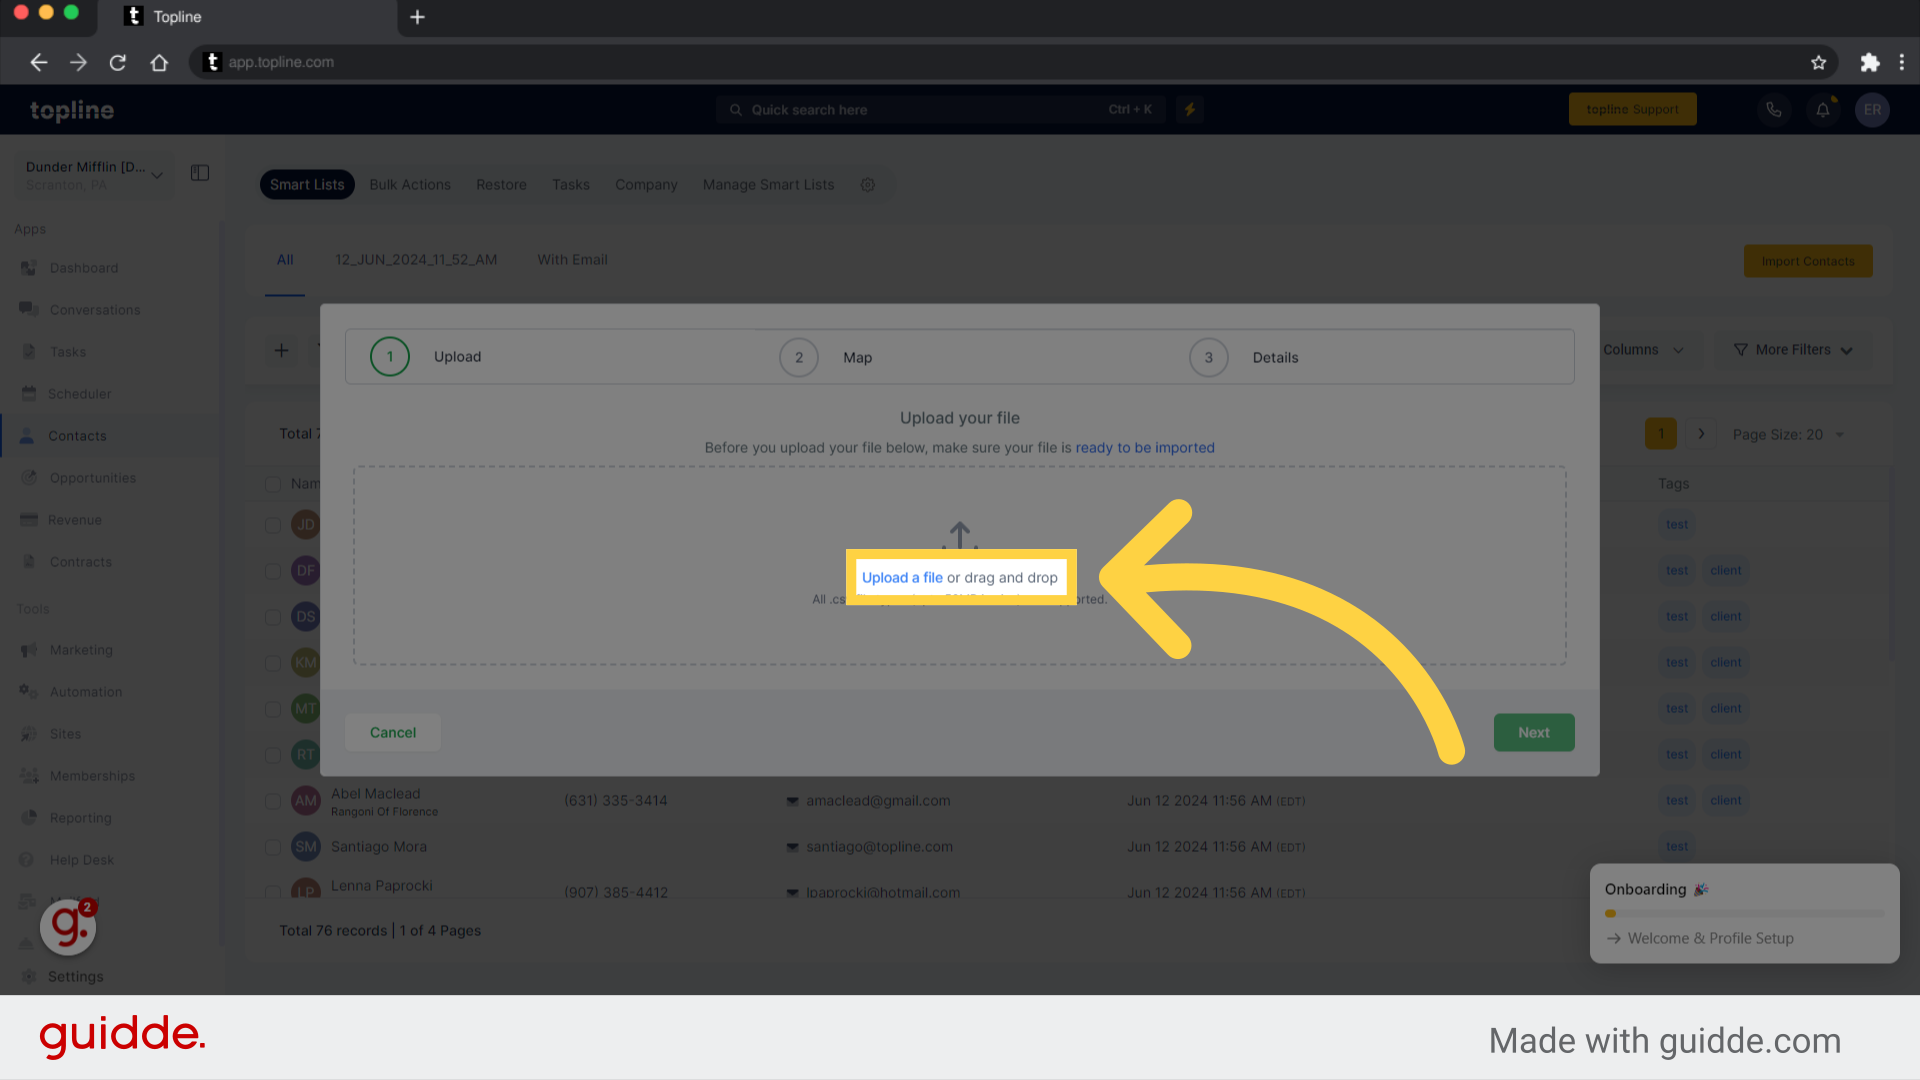Click the Cancel button in upload dialog

pyautogui.click(x=392, y=732)
